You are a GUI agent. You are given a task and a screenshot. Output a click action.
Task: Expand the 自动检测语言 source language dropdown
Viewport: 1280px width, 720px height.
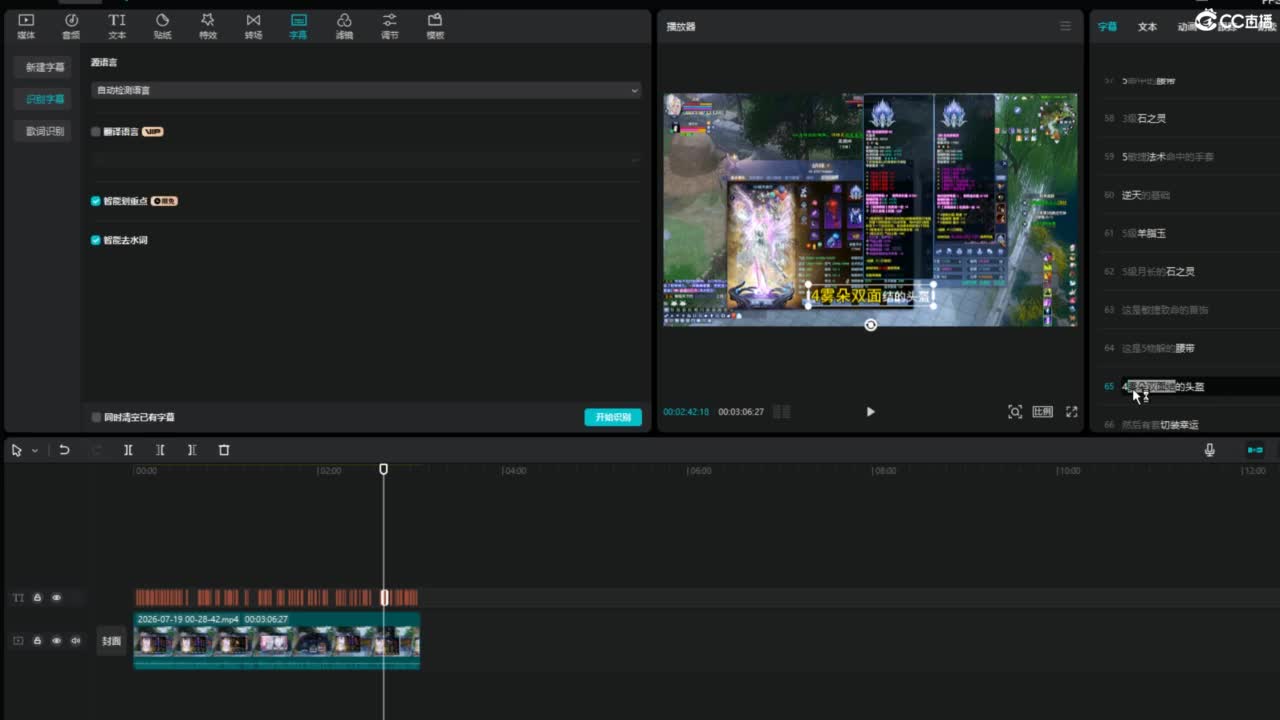click(366, 90)
